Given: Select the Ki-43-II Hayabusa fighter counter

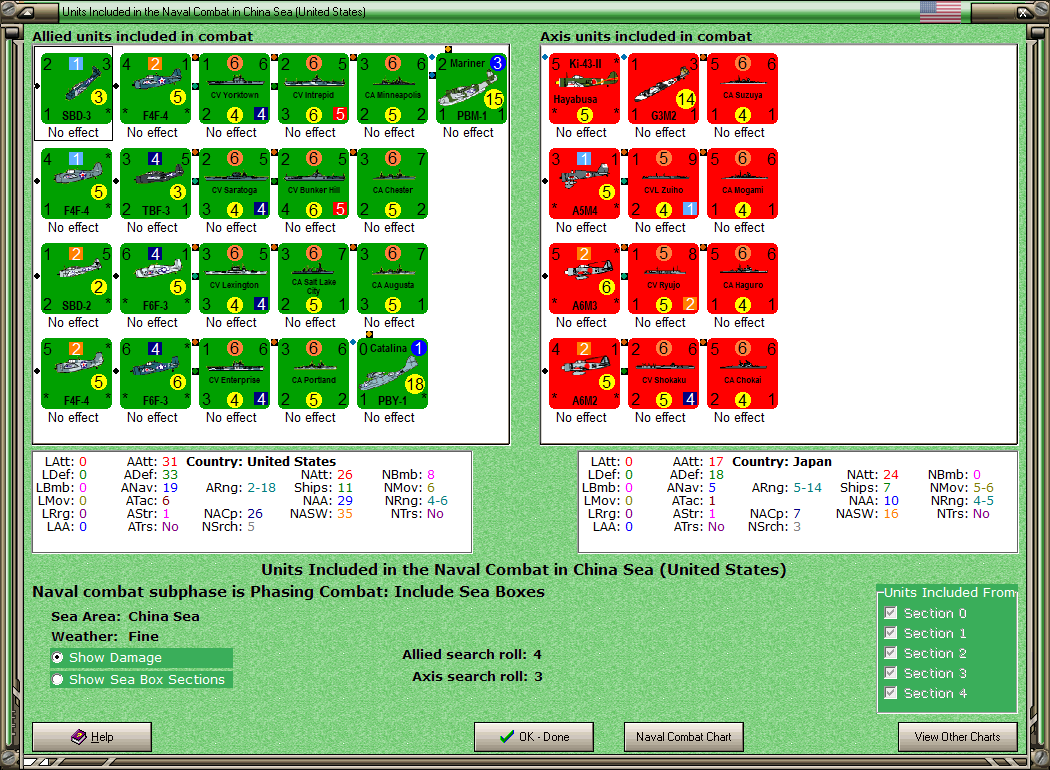Looking at the screenshot, I should tap(585, 88).
